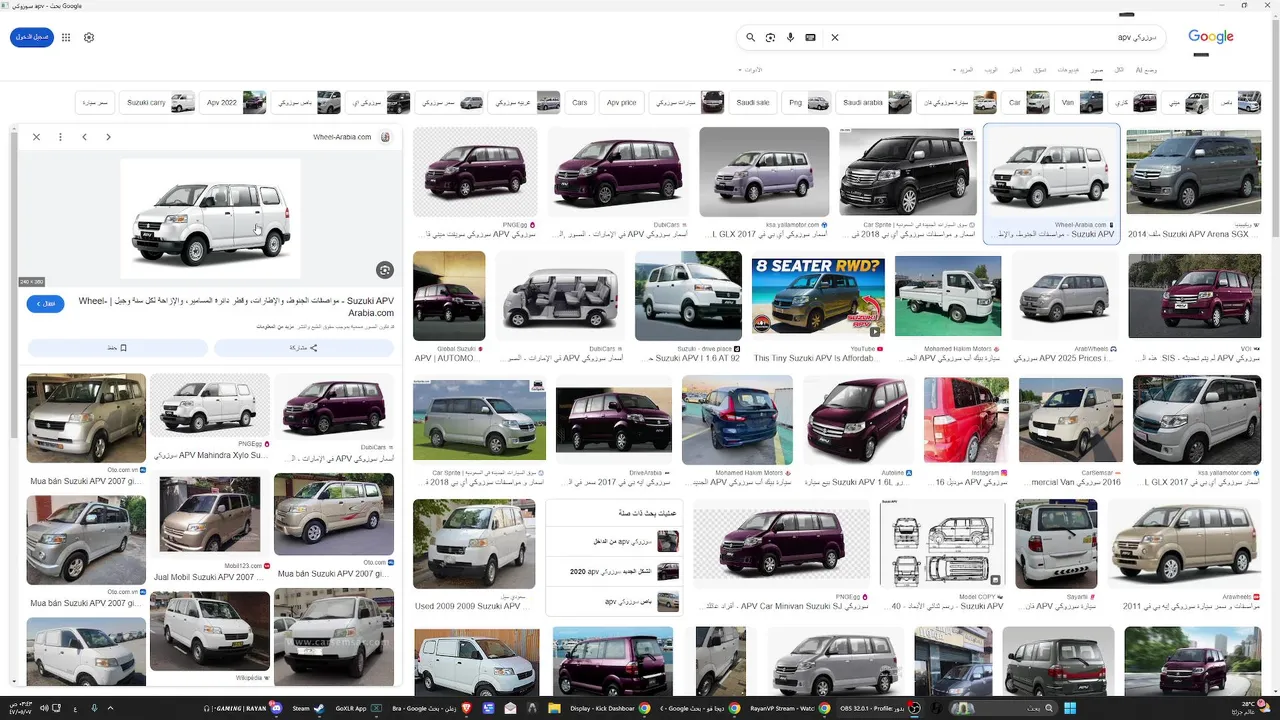Screen dimensions: 1280x720
Task: Select the Van filter chip
Action: click(x=1079, y=102)
